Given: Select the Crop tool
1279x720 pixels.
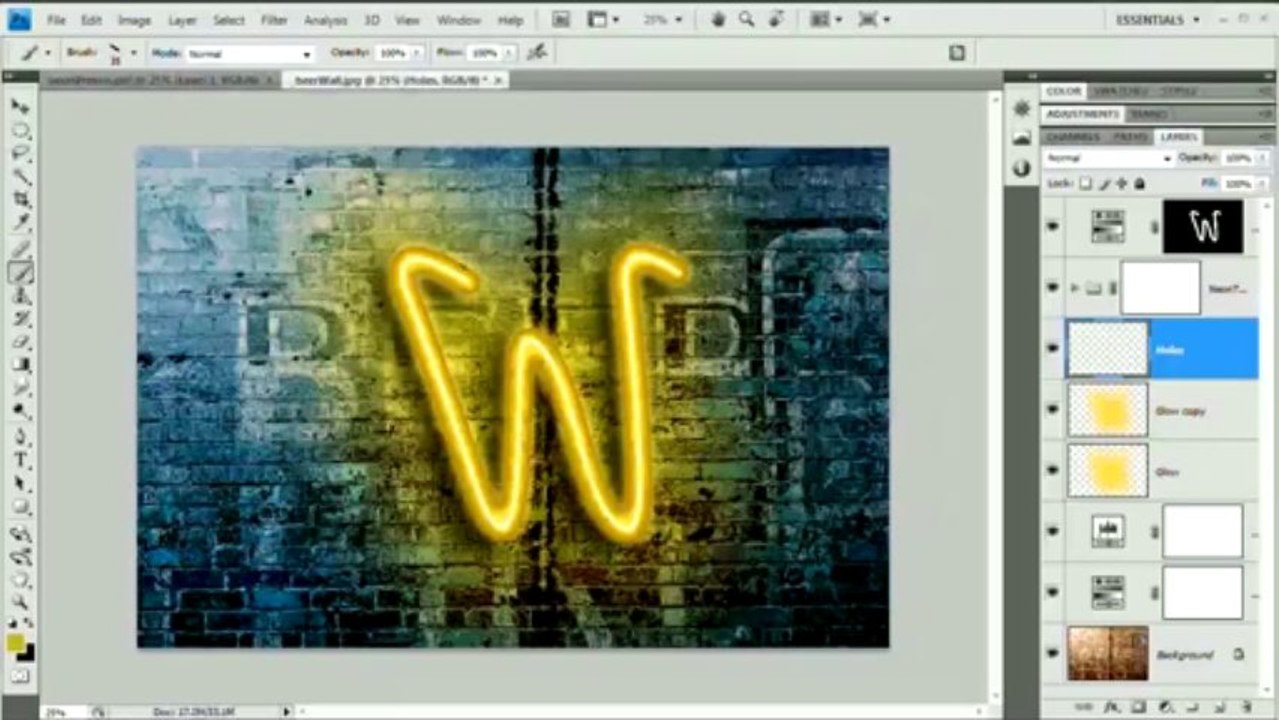Looking at the screenshot, I should coord(20,200).
